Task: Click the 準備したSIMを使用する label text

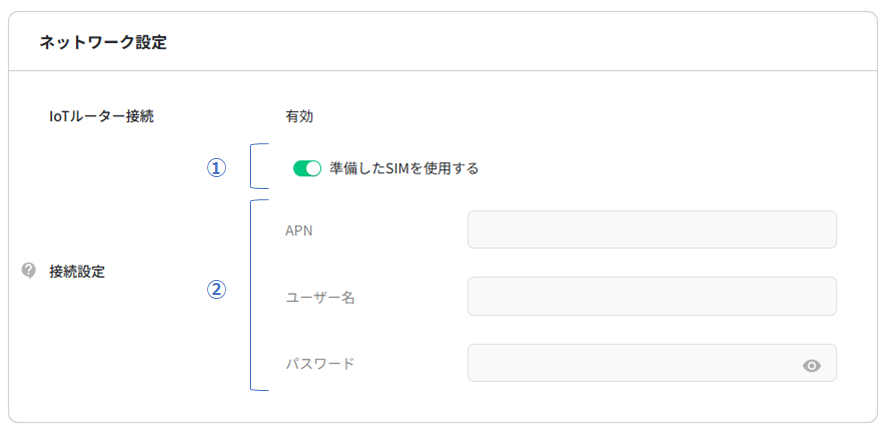Action: point(404,168)
